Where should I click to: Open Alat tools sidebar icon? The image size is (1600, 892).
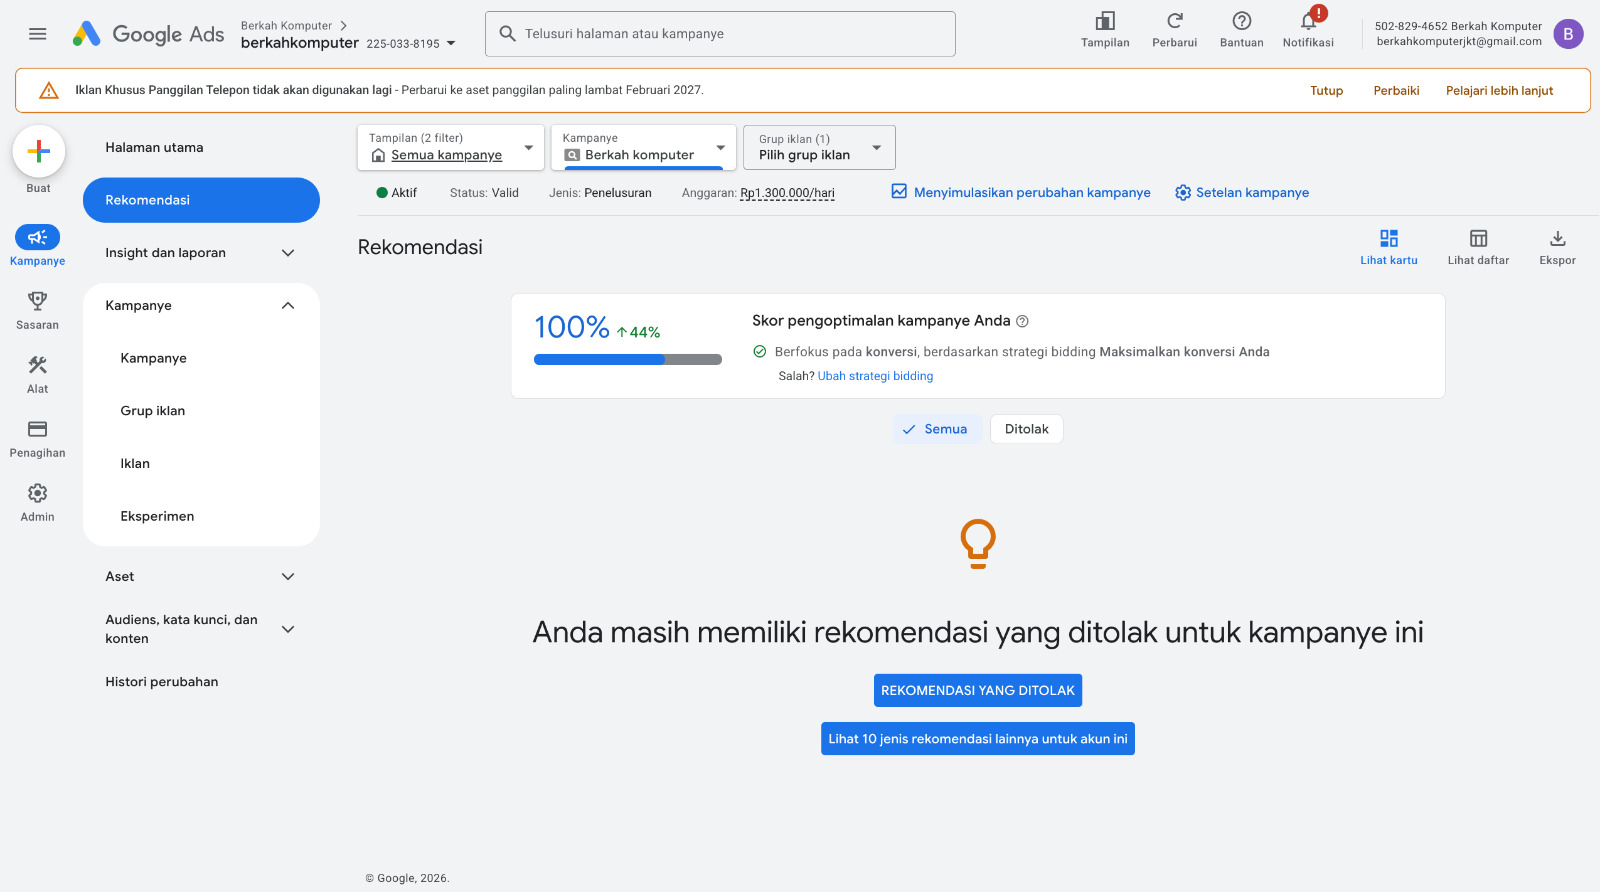tap(38, 365)
